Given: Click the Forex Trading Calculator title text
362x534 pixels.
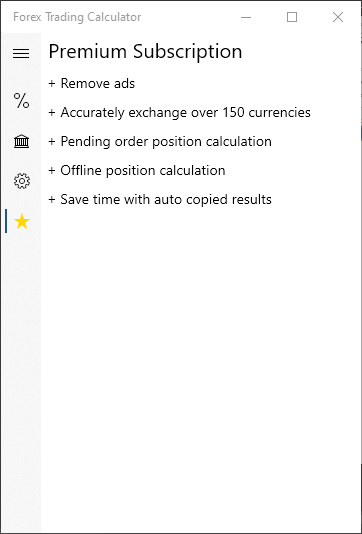Looking at the screenshot, I should pos(77,17).
